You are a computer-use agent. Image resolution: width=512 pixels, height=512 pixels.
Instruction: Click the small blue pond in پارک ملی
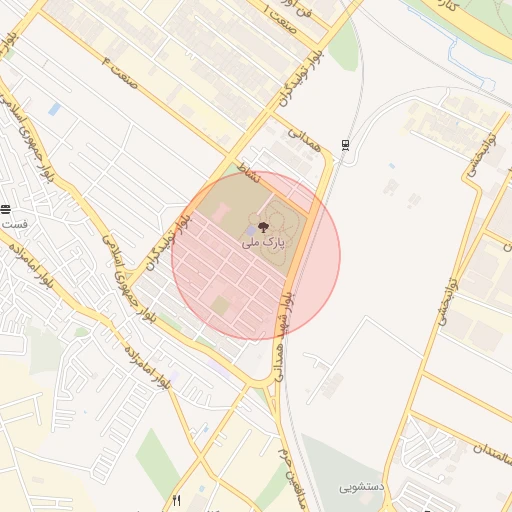tap(251, 230)
